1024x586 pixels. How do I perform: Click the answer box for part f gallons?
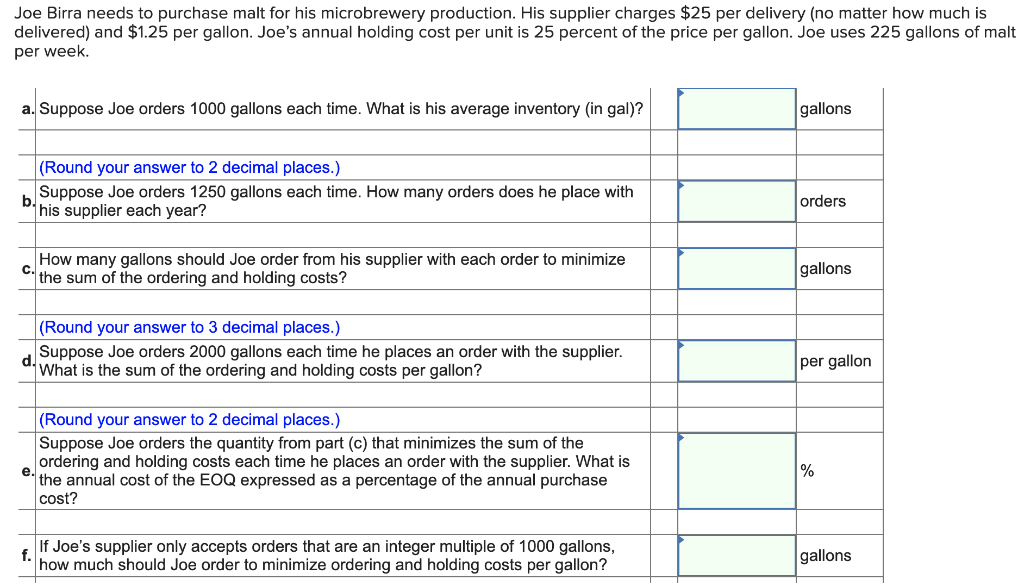pyautogui.click(x=737, y=555)
